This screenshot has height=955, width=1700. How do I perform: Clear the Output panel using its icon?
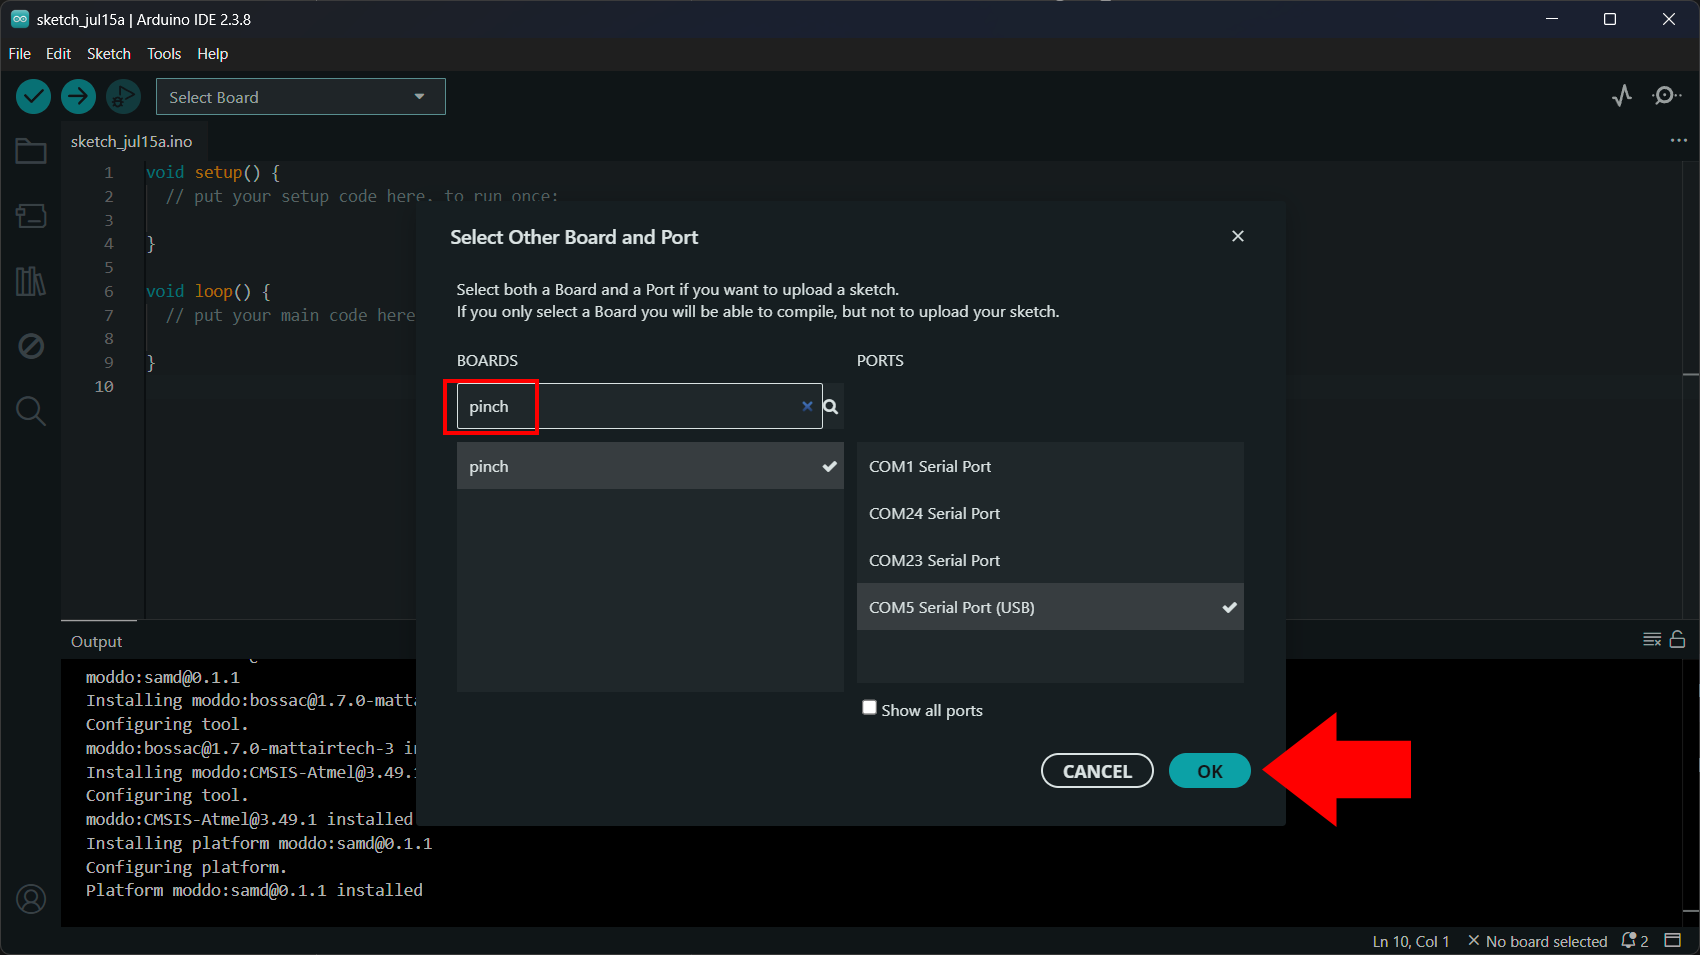pyautogui.click(x=1652, y=640)
